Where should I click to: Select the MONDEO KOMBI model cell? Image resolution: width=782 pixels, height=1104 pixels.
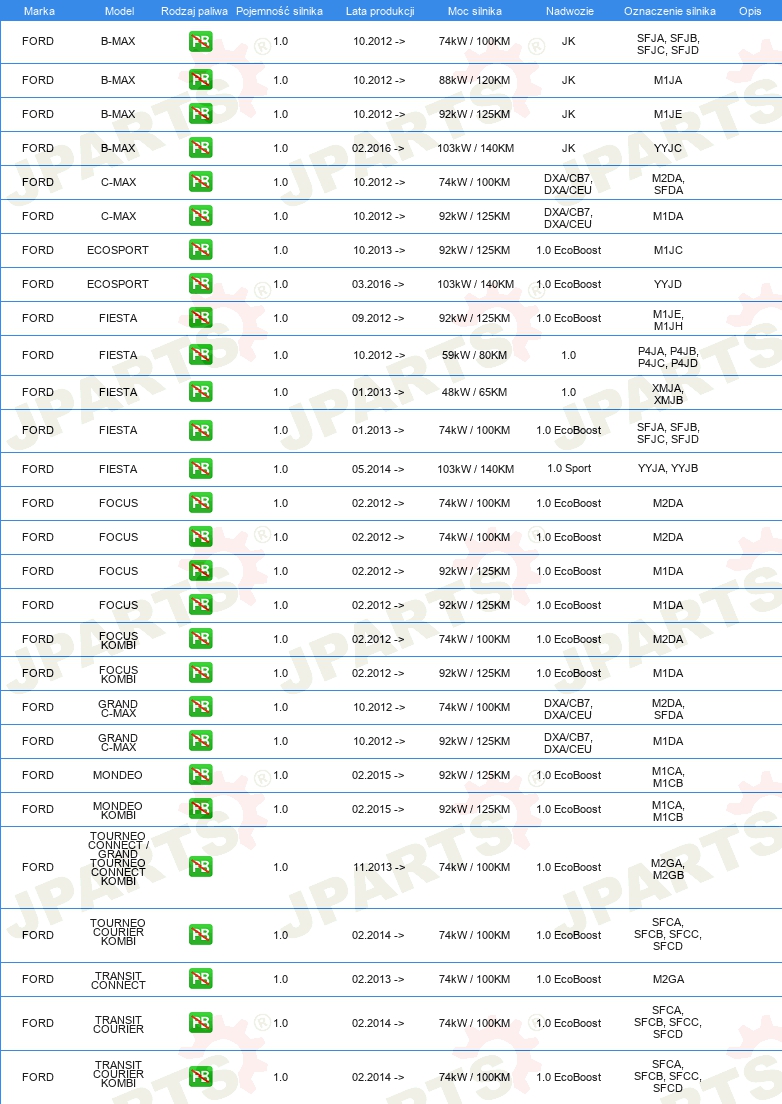pos(118,810)
